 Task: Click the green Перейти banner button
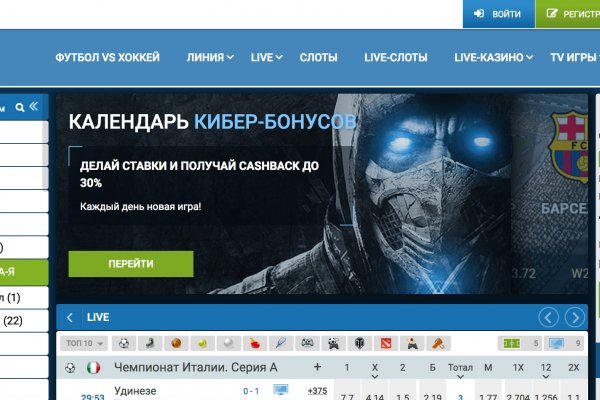pos(131,264)
